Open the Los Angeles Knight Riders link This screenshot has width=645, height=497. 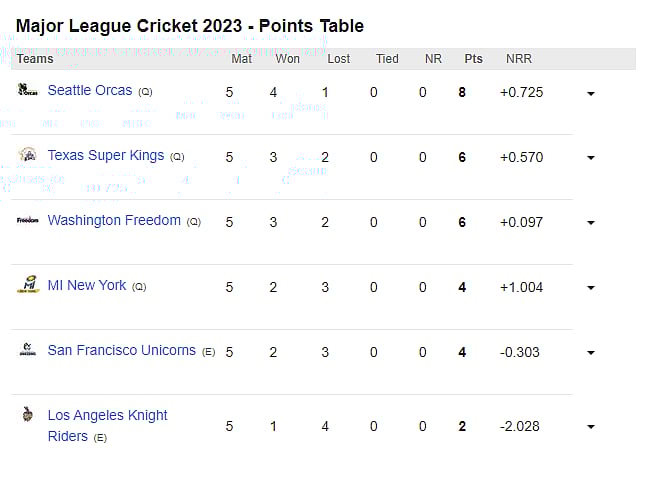pos(107,415)
